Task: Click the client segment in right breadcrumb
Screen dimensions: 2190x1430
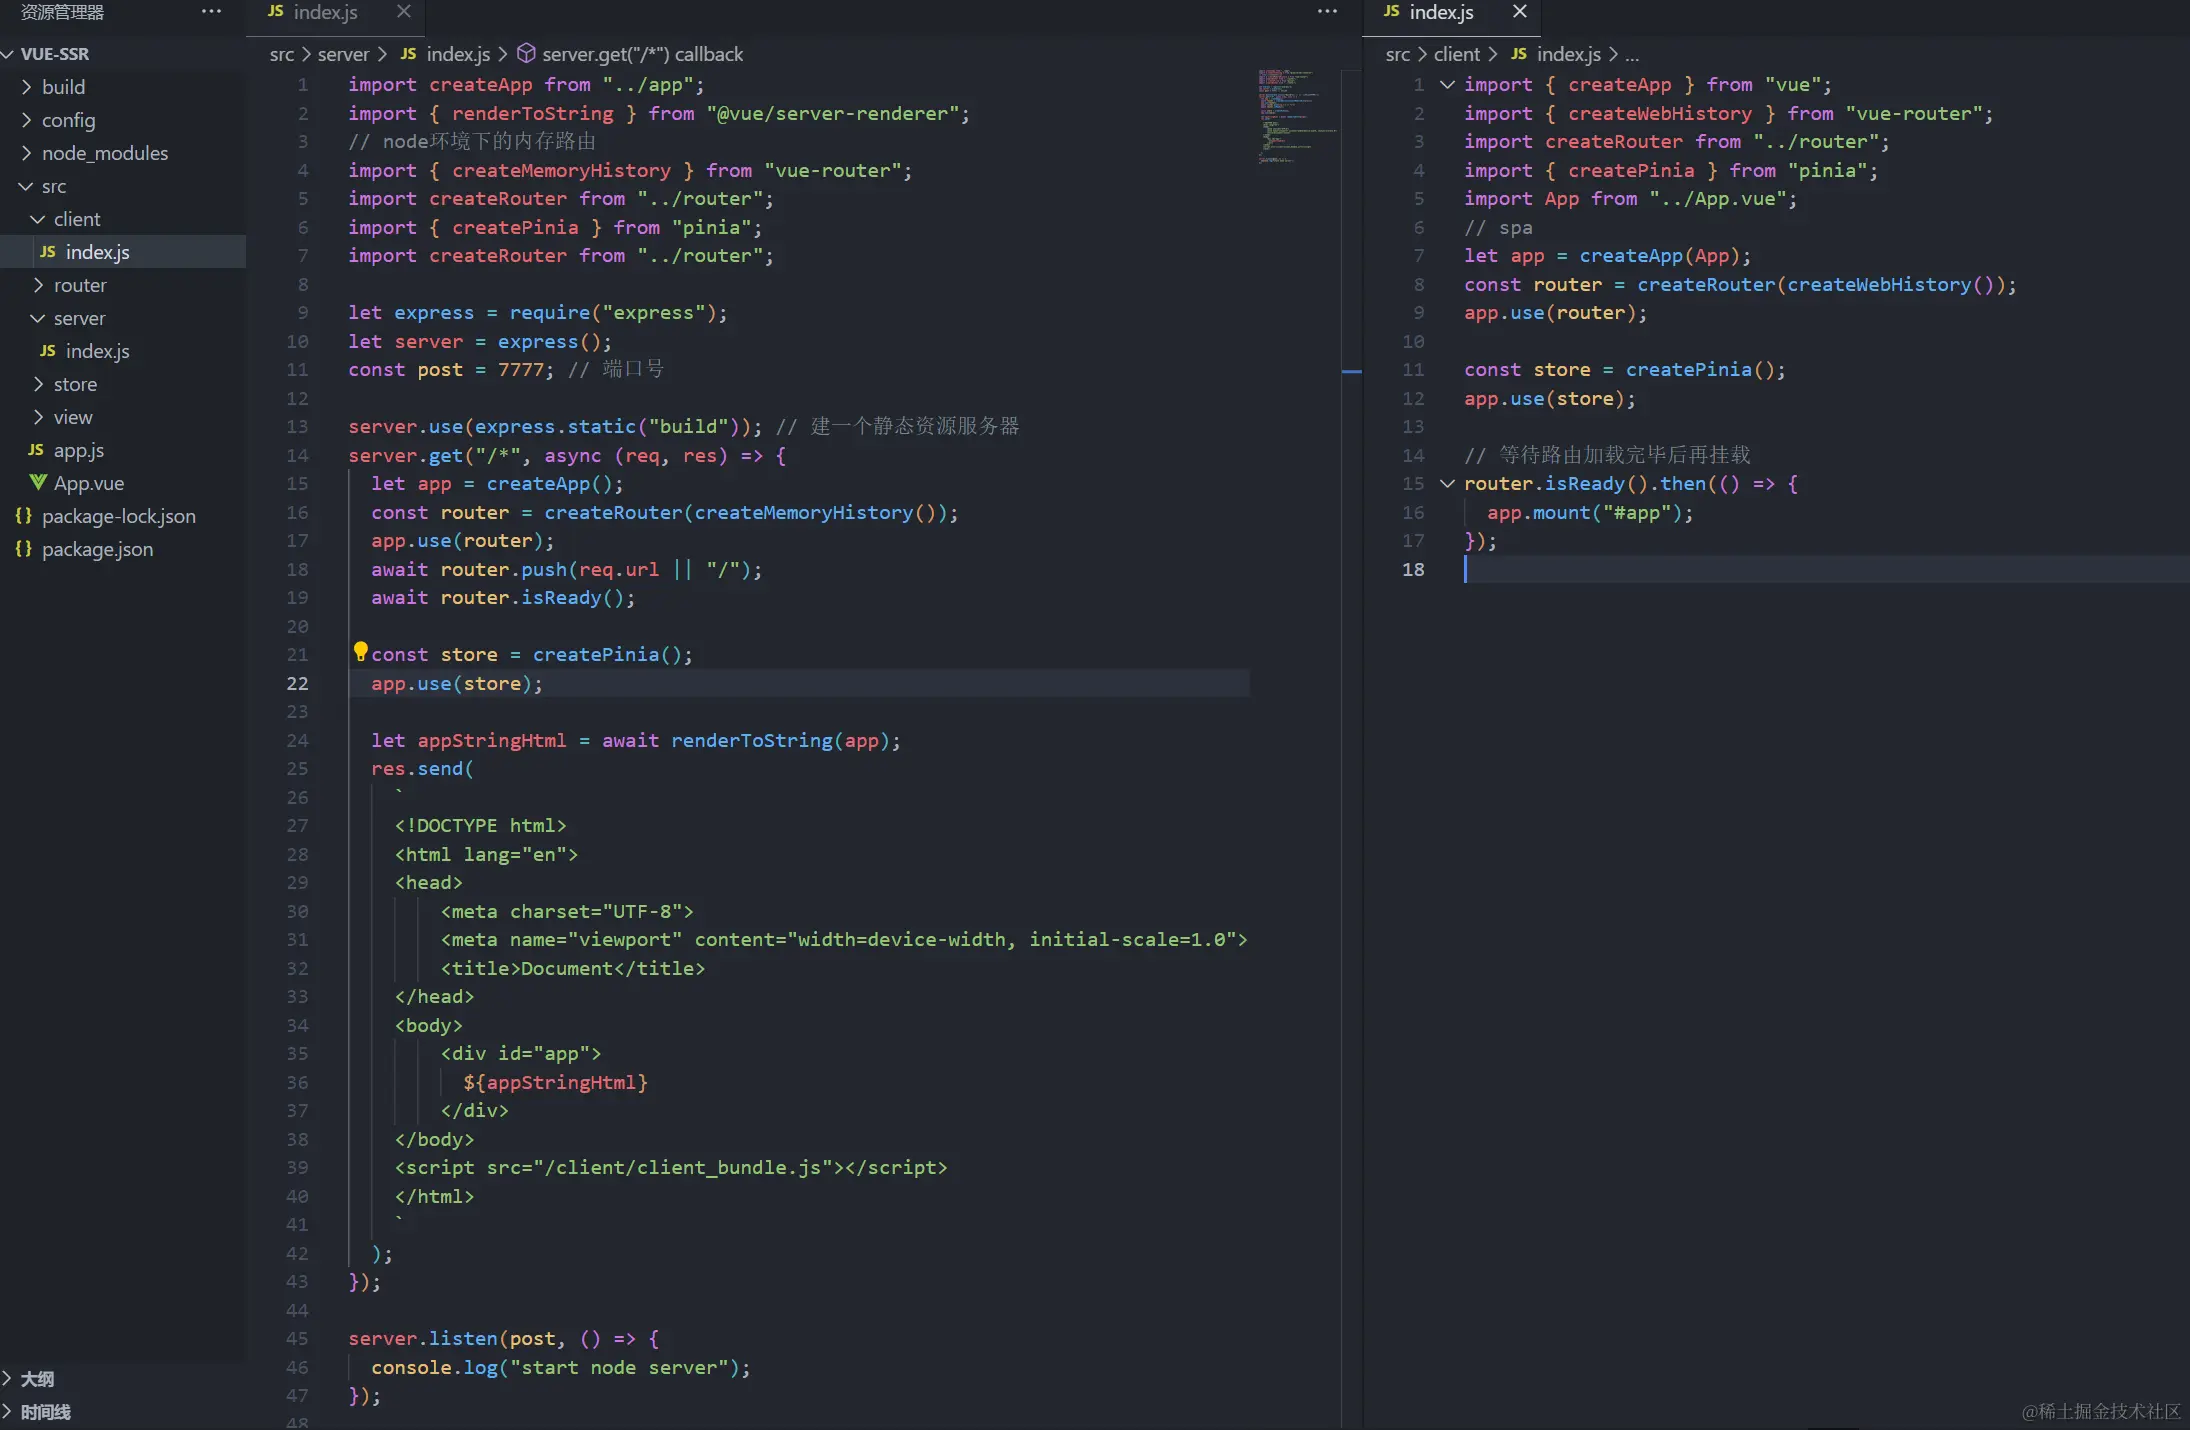Action: (x=1456, y=54)
